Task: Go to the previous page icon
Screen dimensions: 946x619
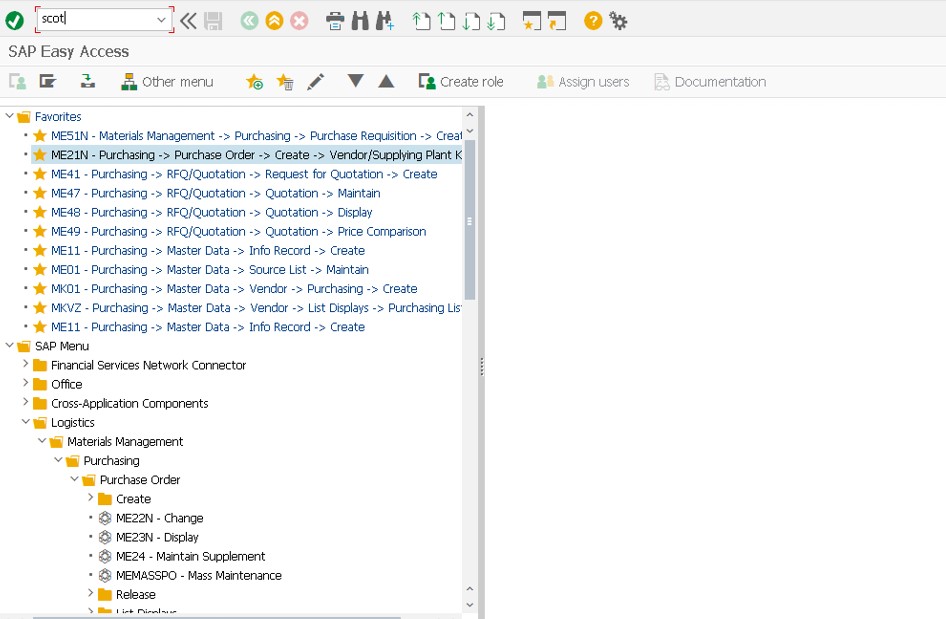Action: (x=446, y=21)
